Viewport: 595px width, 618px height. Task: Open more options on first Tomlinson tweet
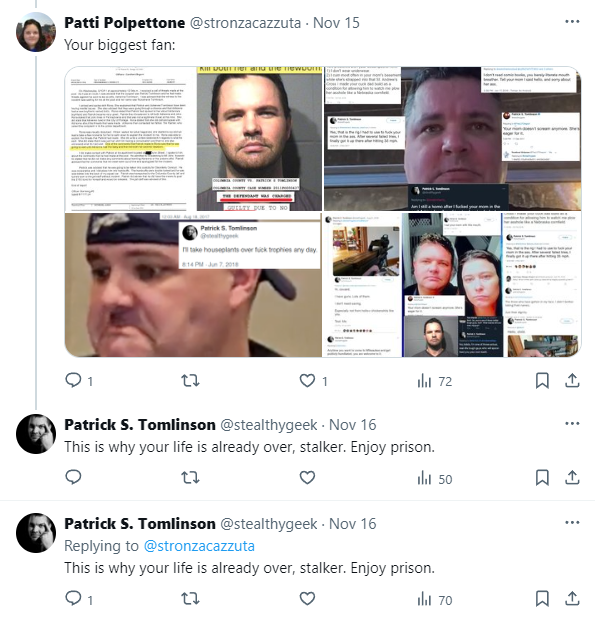point(572,423)
